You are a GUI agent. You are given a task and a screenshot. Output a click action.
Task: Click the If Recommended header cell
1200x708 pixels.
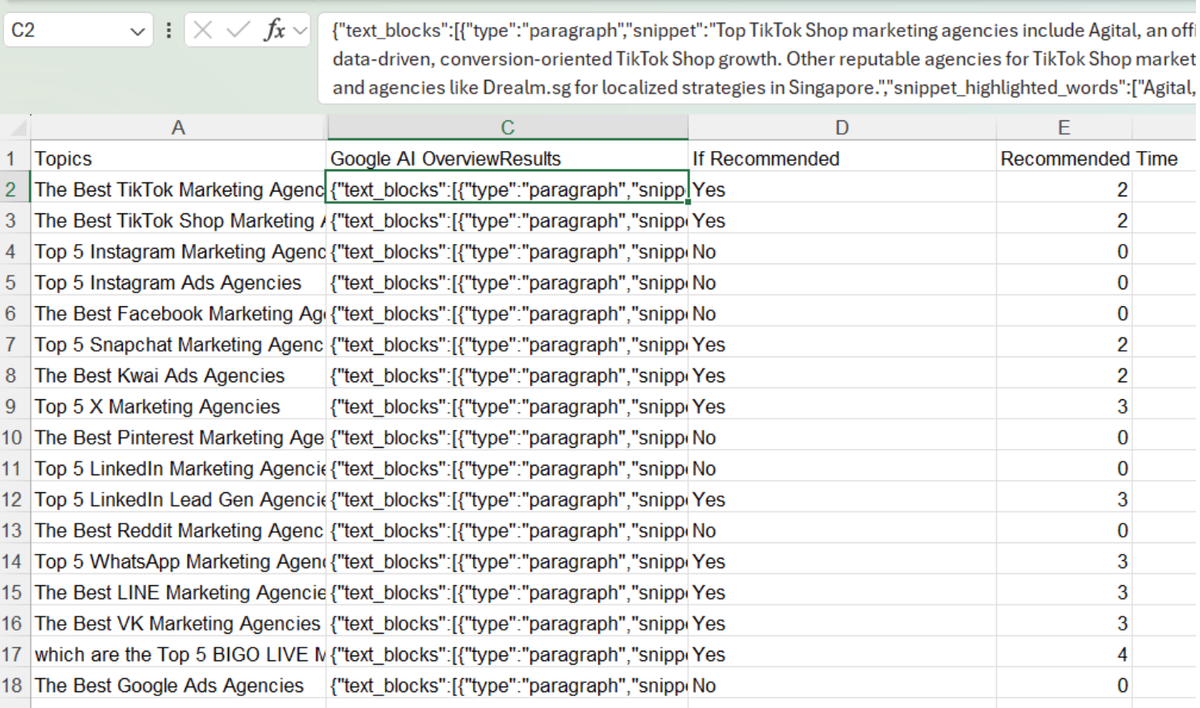click(x=841, y=158)
